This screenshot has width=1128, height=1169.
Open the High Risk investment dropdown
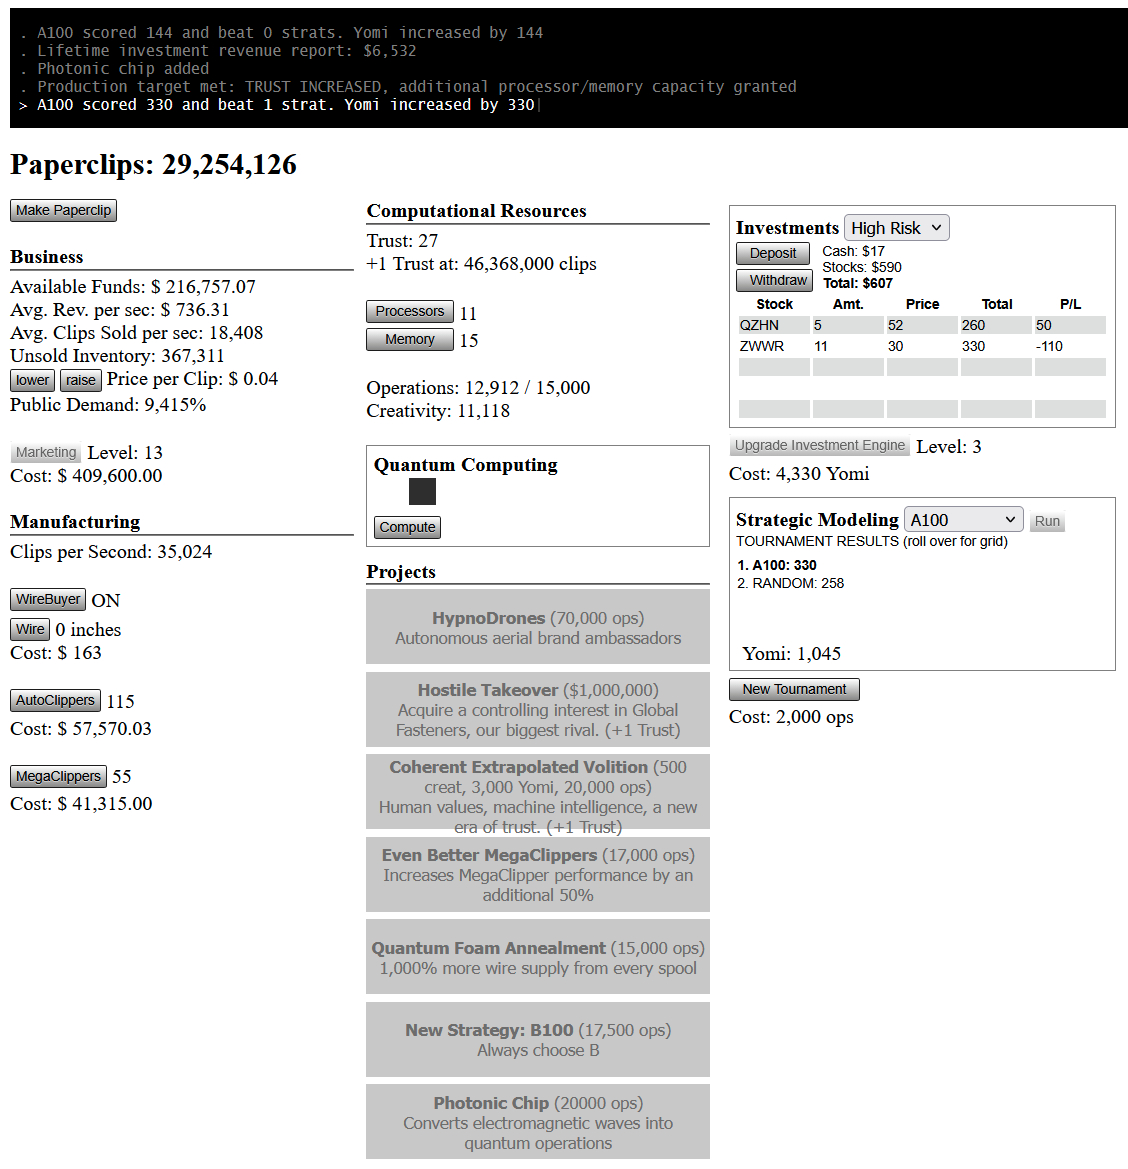coord(896,228)
